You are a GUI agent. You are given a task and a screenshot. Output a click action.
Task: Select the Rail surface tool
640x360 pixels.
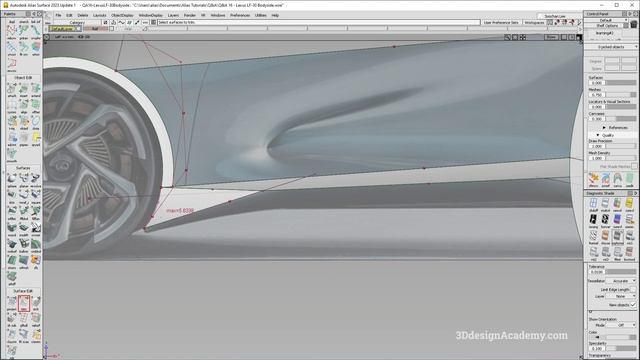pyautogui.click(x=24, y=195)
